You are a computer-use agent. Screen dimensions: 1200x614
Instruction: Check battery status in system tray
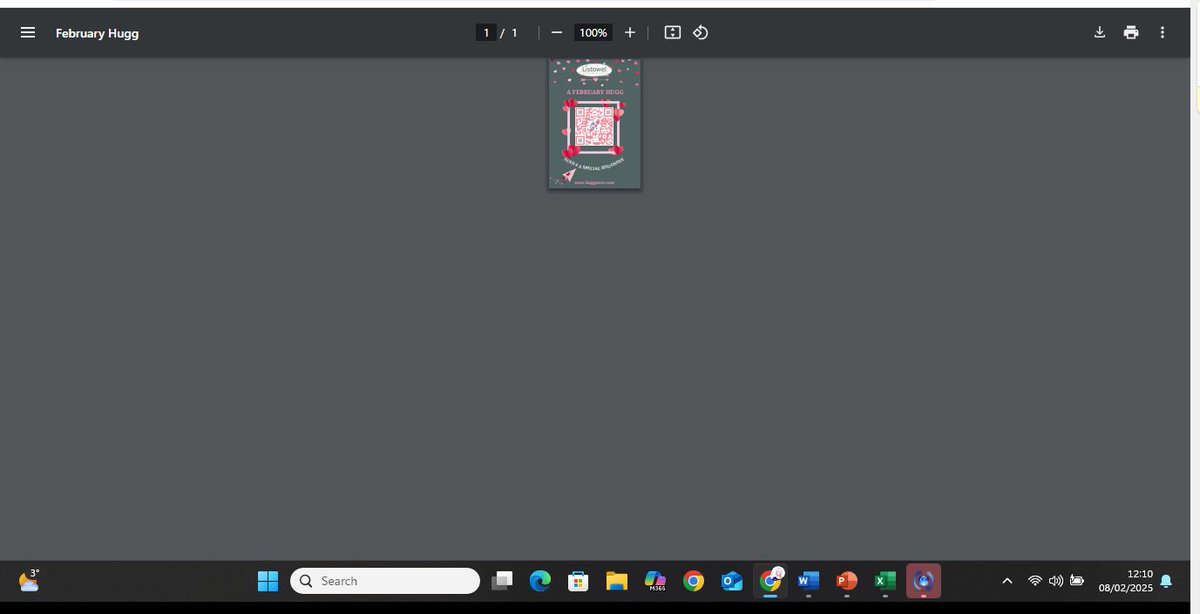tap(1077, 581)
